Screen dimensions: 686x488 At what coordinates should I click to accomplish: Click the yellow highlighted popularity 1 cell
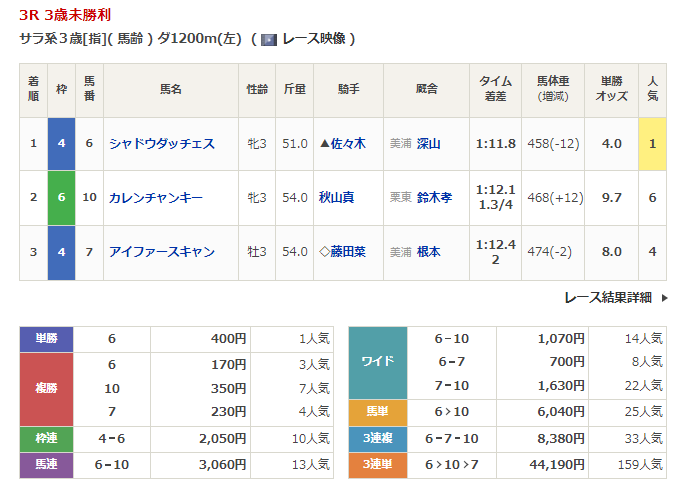(x=652, y=144)
